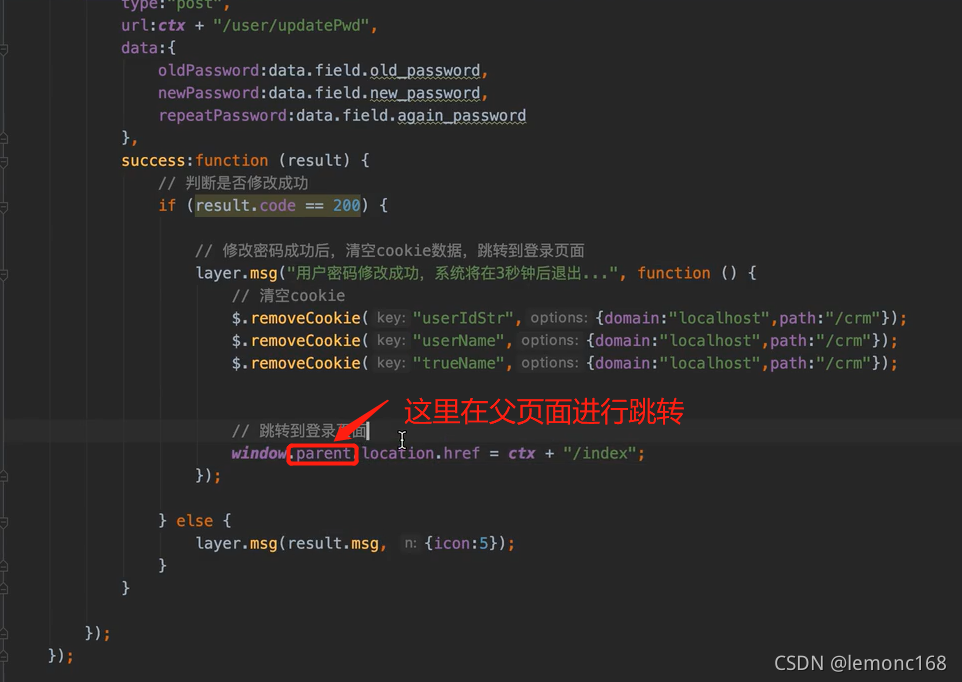
Task: Click the underlined new_password field name
Action: 425,93
